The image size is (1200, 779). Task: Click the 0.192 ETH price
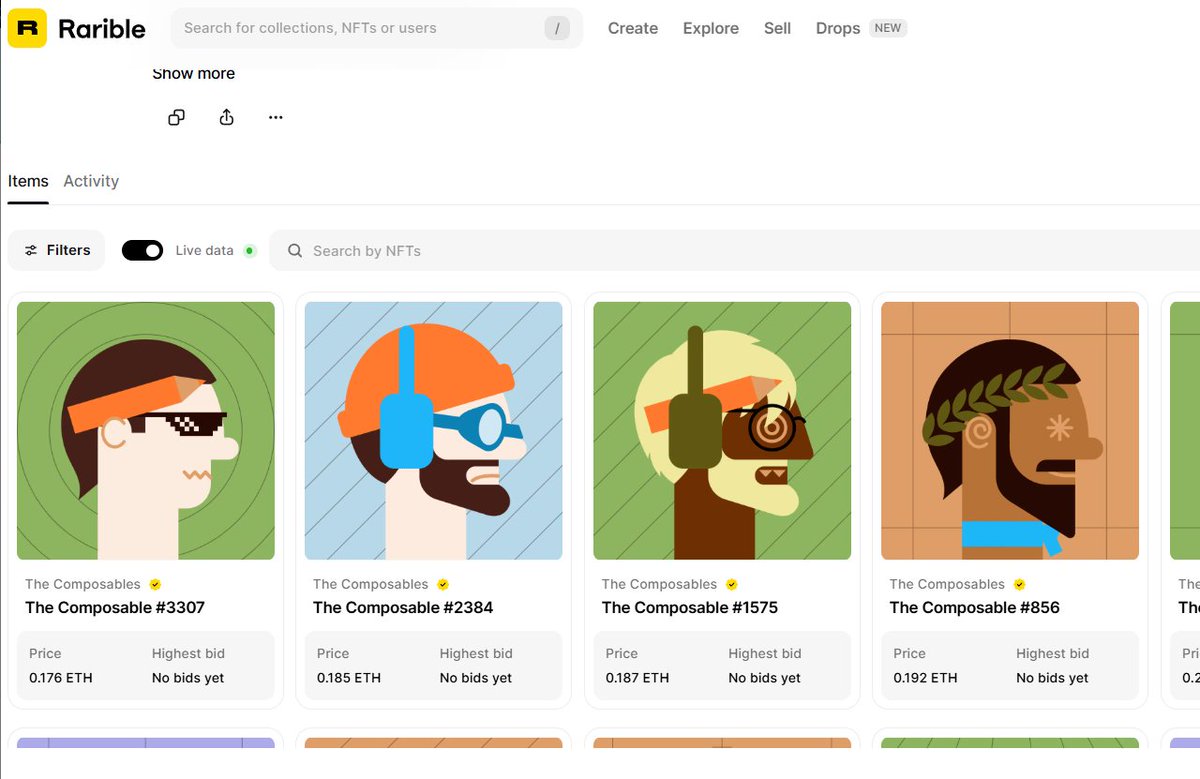pyautogui.click(x=925, y=678)
